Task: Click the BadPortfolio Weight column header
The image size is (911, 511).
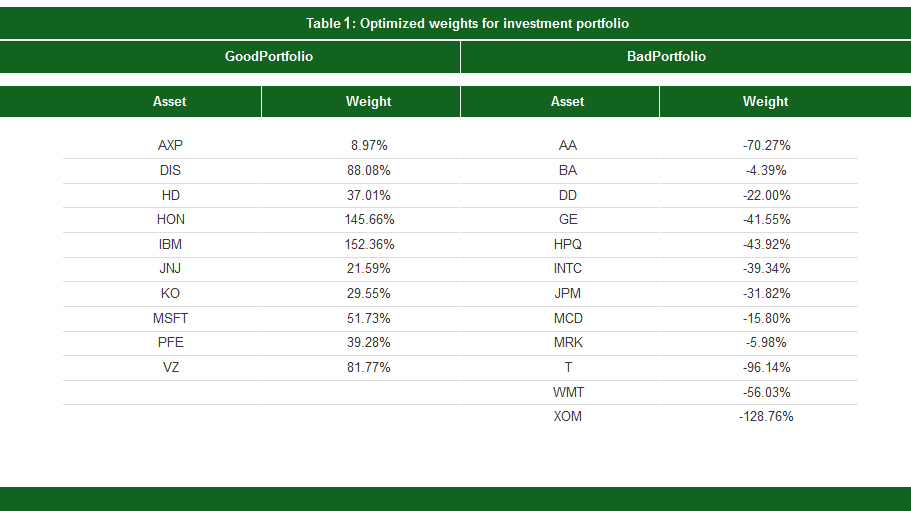Action: [x=765, y=102]
